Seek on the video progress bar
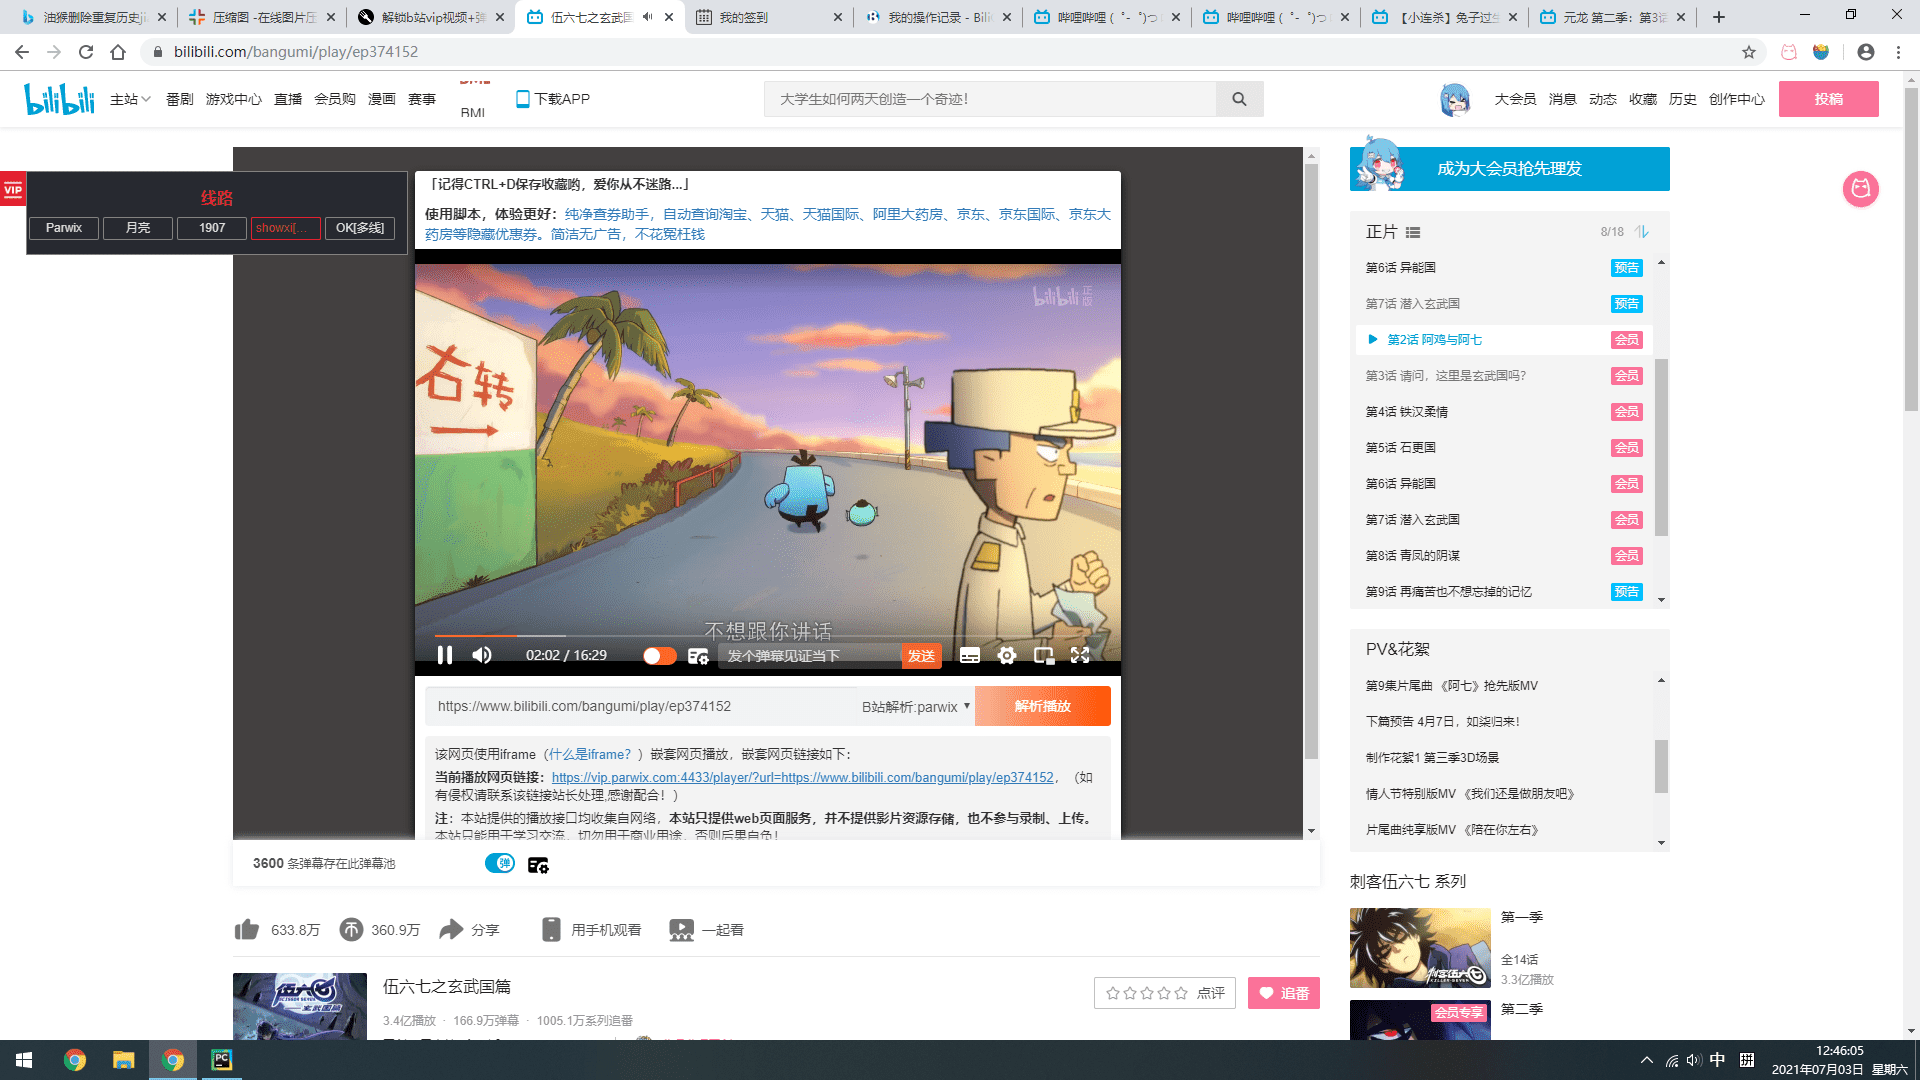The height and width of the screenshot is (1080, 1920). point(767,635)
